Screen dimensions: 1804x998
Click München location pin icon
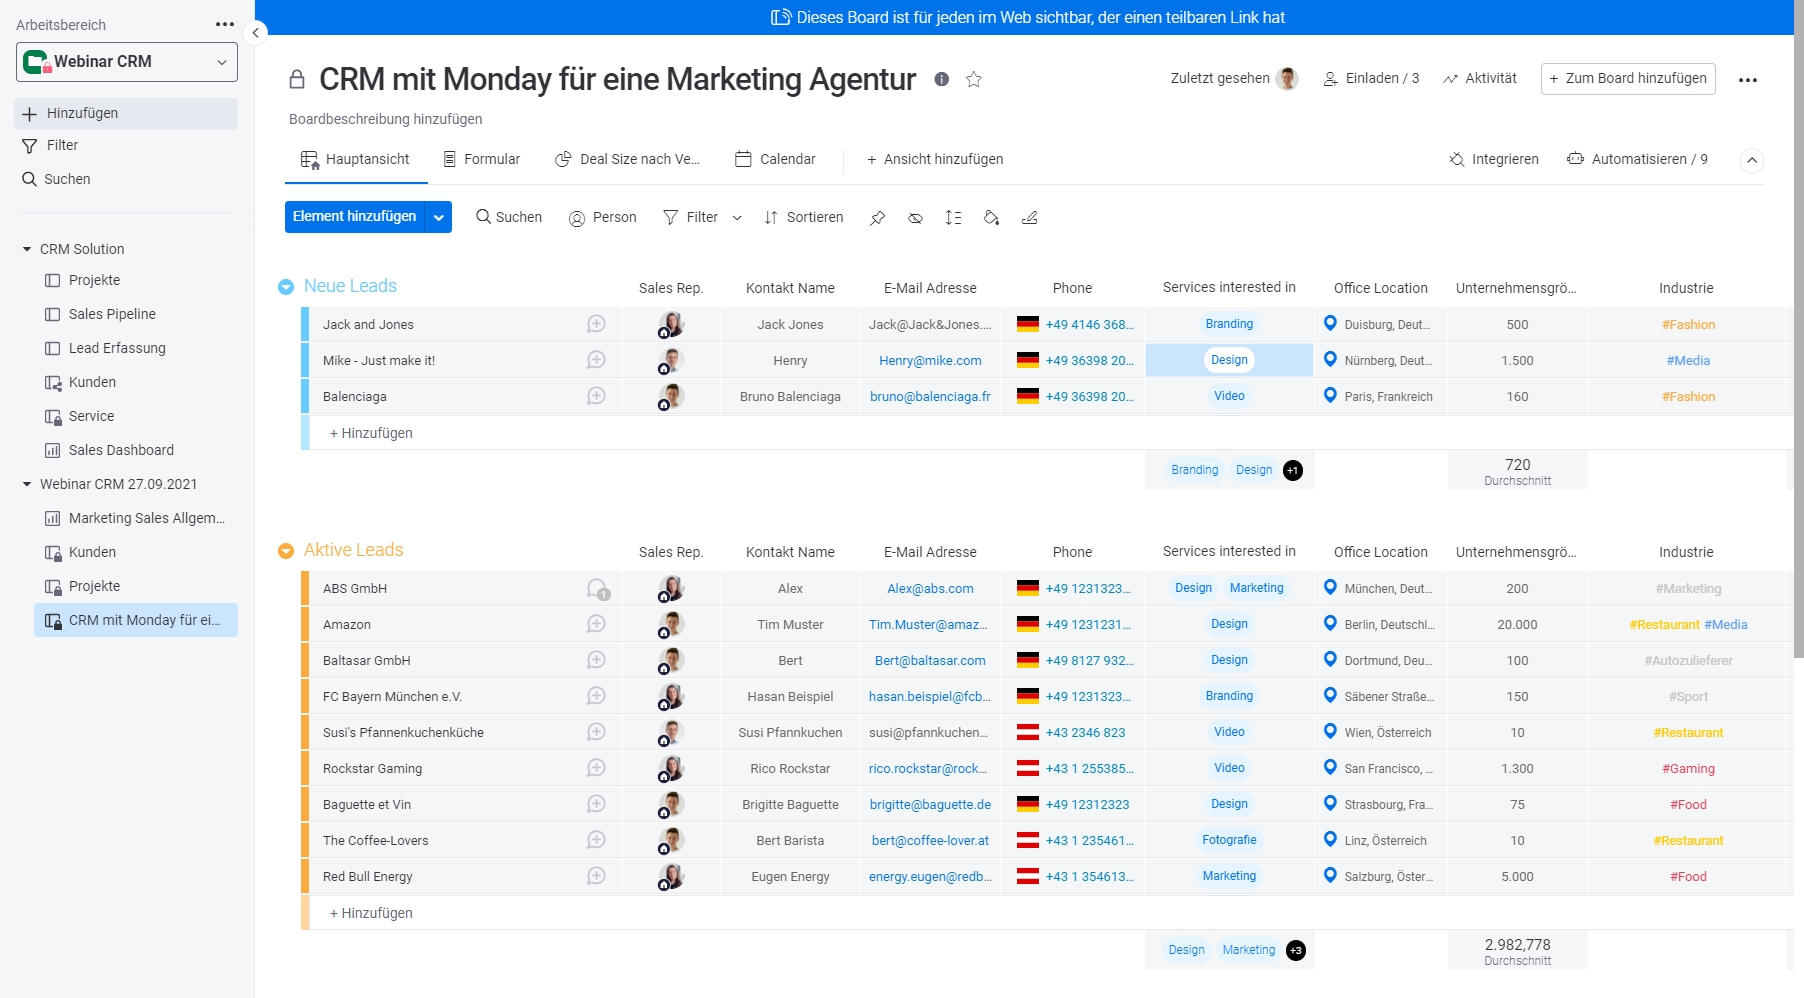1330,587
